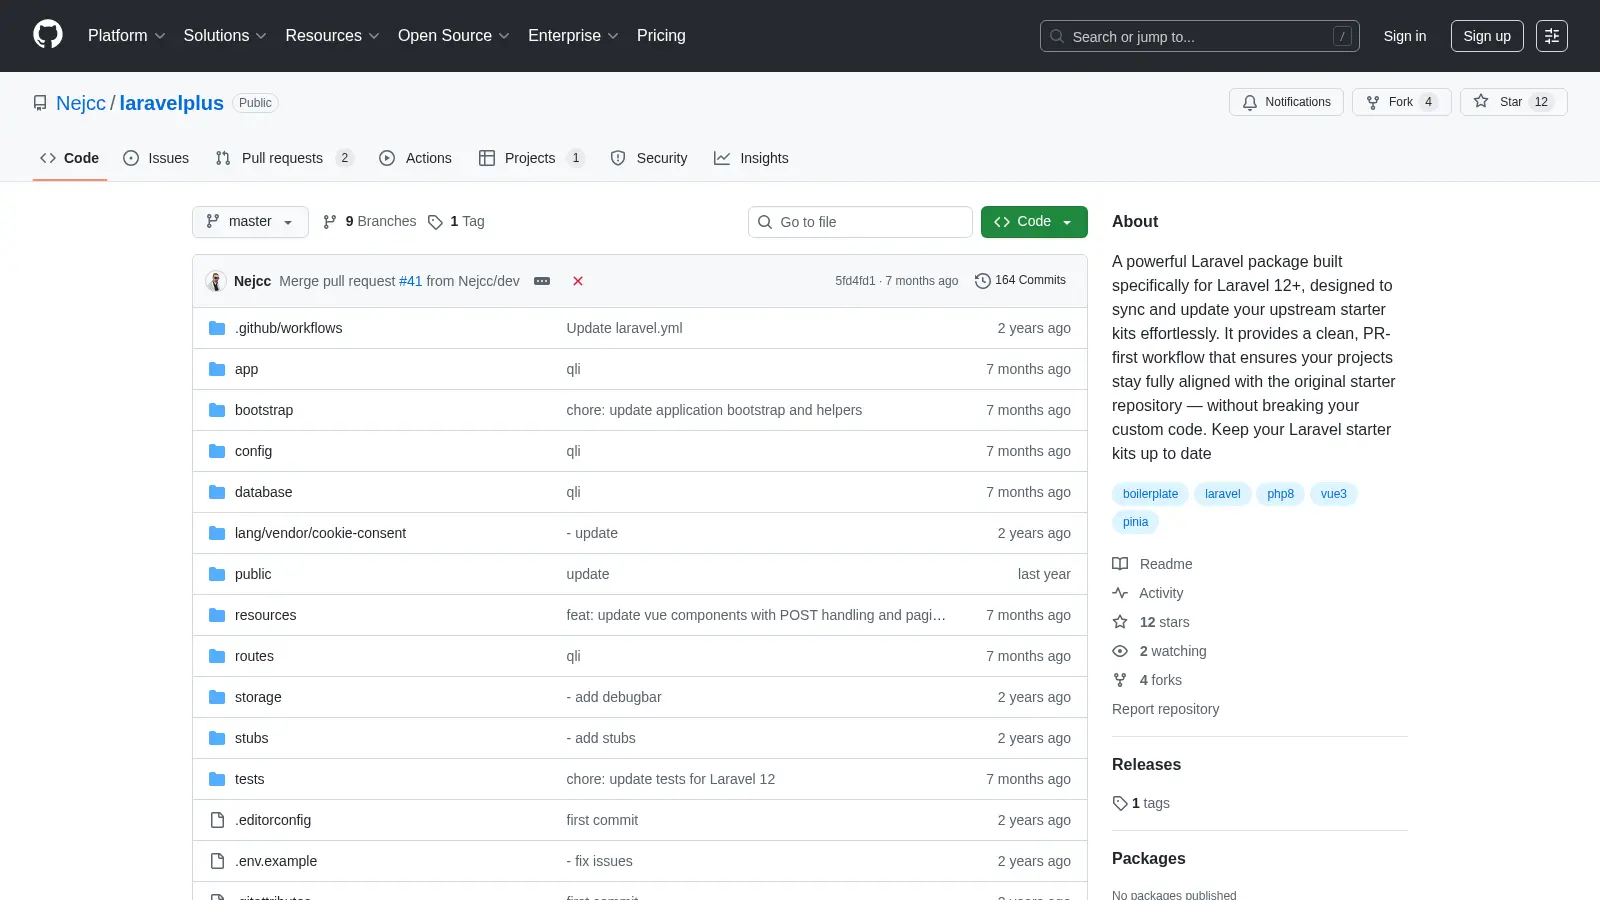Click the public folder icon
Image resolution: width=1600 pixels, height=900 pixels.
point(217,574)
